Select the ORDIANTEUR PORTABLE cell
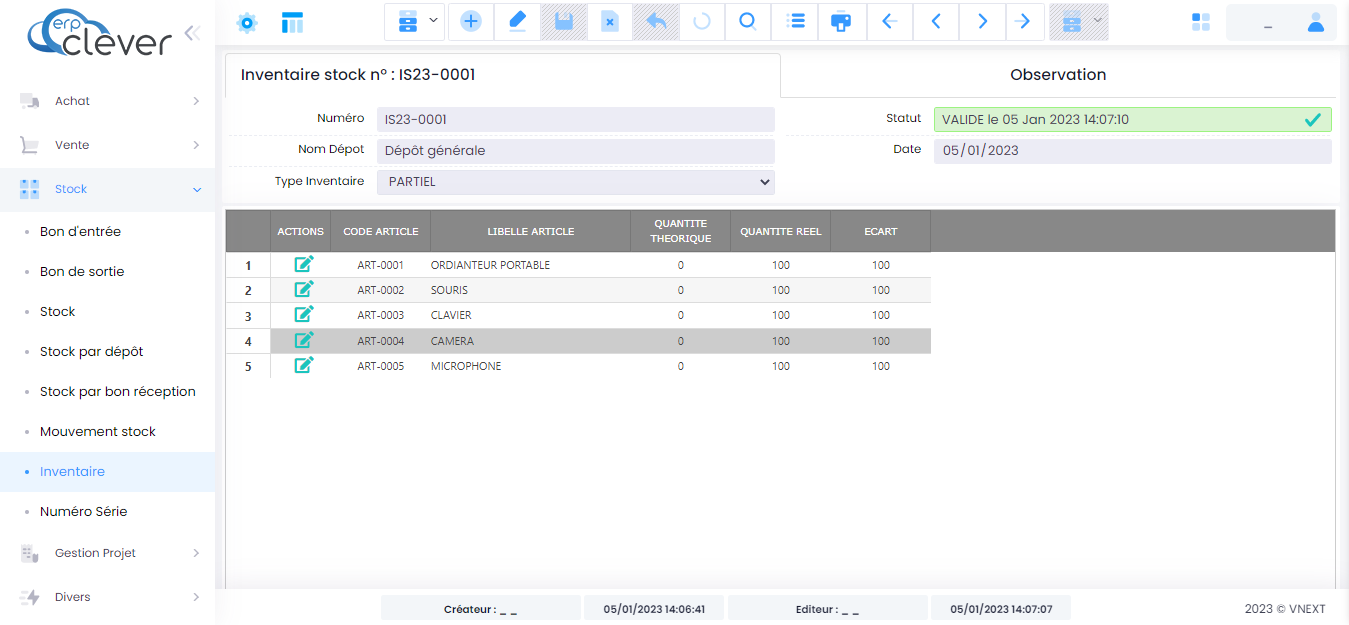Image resolution: width=1349 pixels, height=625 pixels. 530,265
